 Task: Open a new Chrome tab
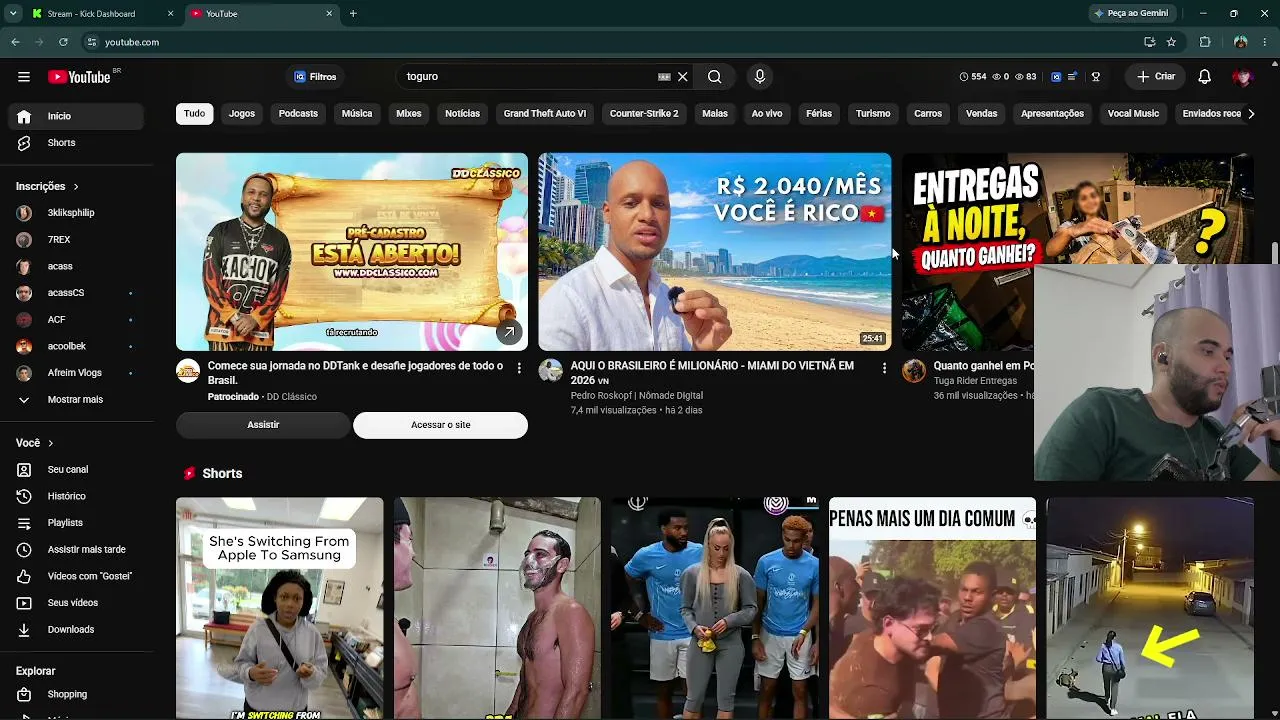[353, 14]
